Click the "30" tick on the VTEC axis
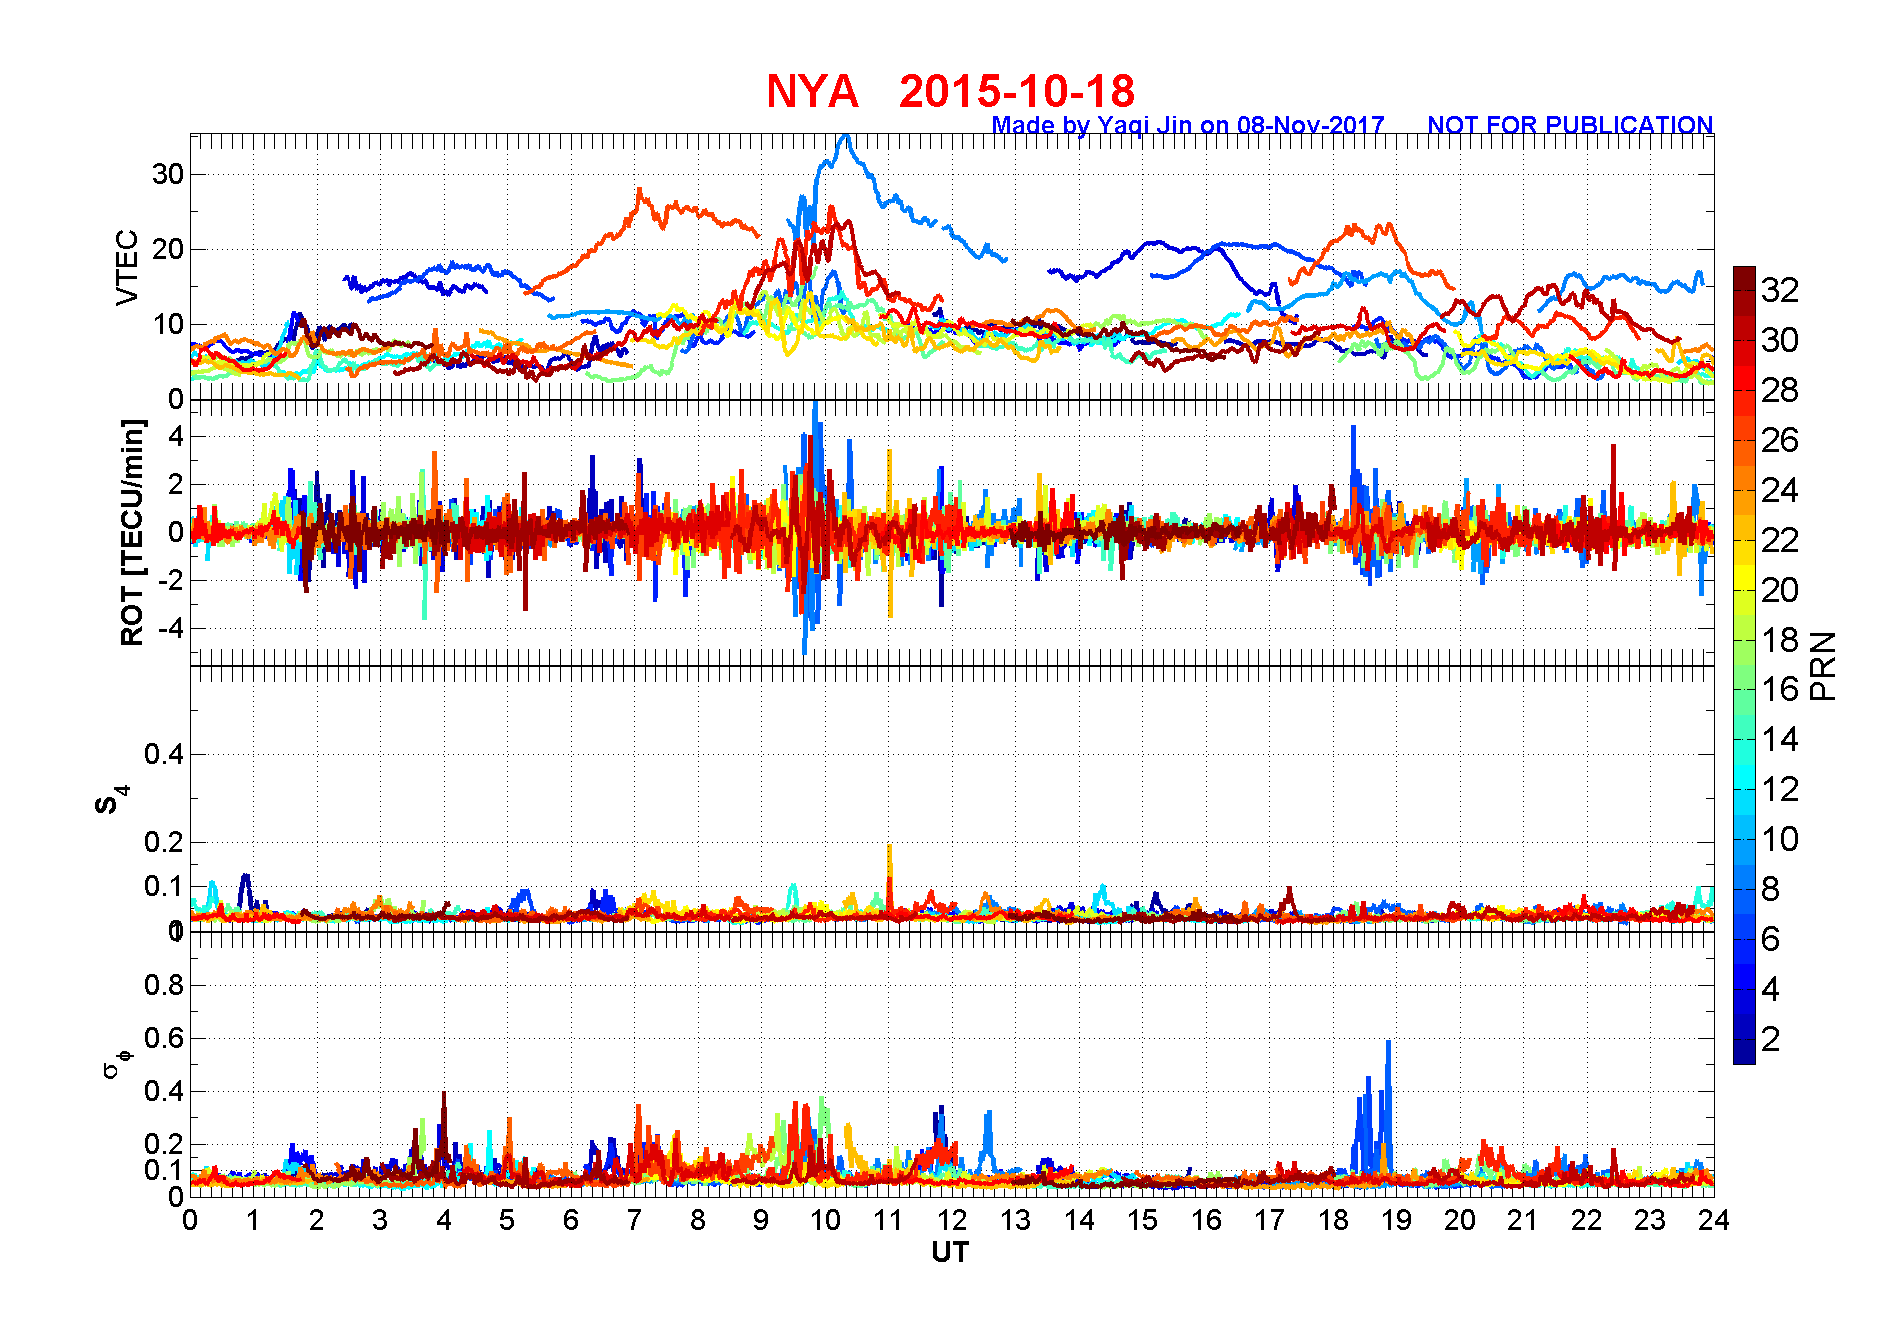Viewport: 1904px width, 1330px height. click(167, 174)
